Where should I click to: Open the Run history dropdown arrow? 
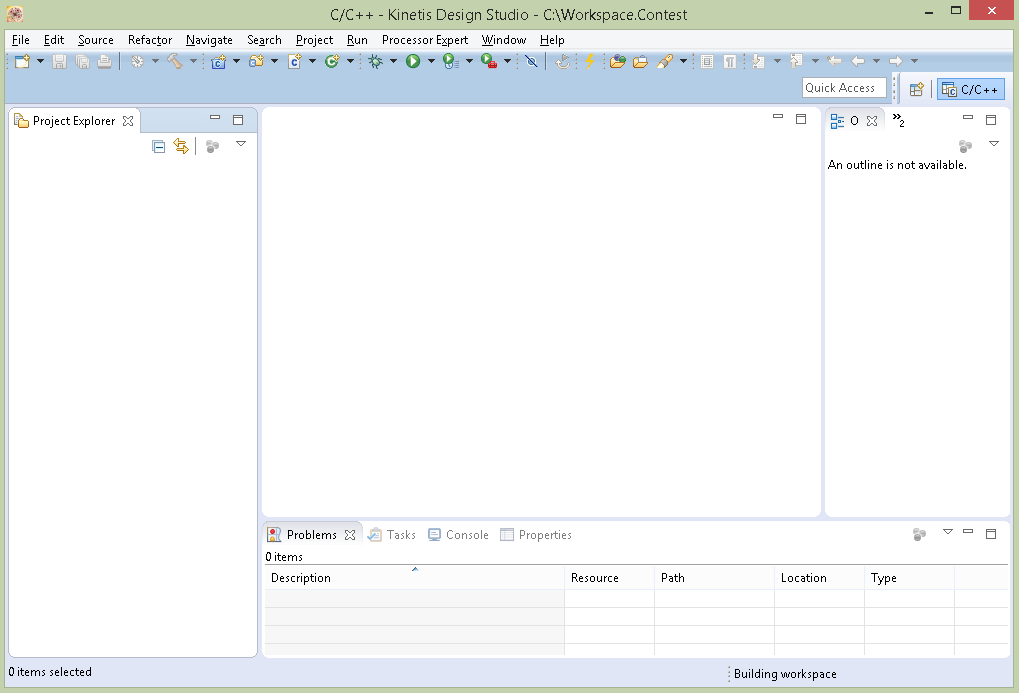[430, 61]
